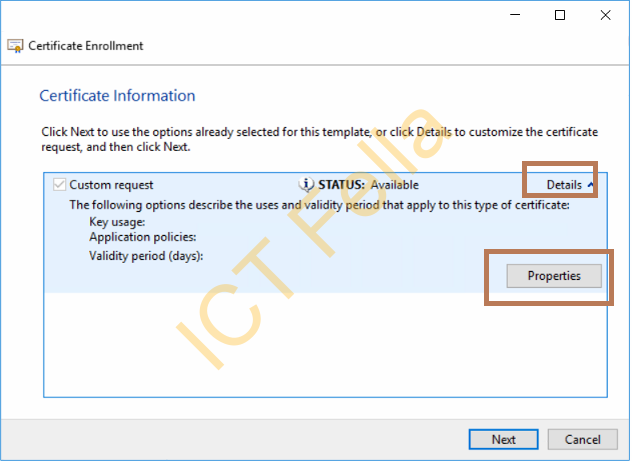Click the 'Available' status value
The width and height of the screenshot is (633, 461).
click(395, 185)
